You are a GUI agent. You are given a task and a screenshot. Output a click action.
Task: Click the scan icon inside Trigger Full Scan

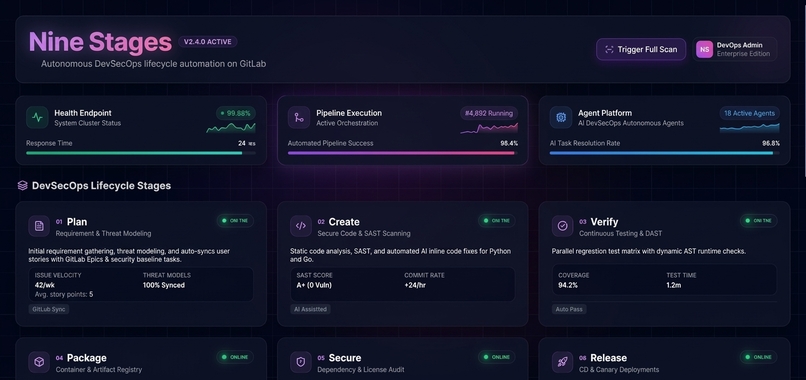609,49
